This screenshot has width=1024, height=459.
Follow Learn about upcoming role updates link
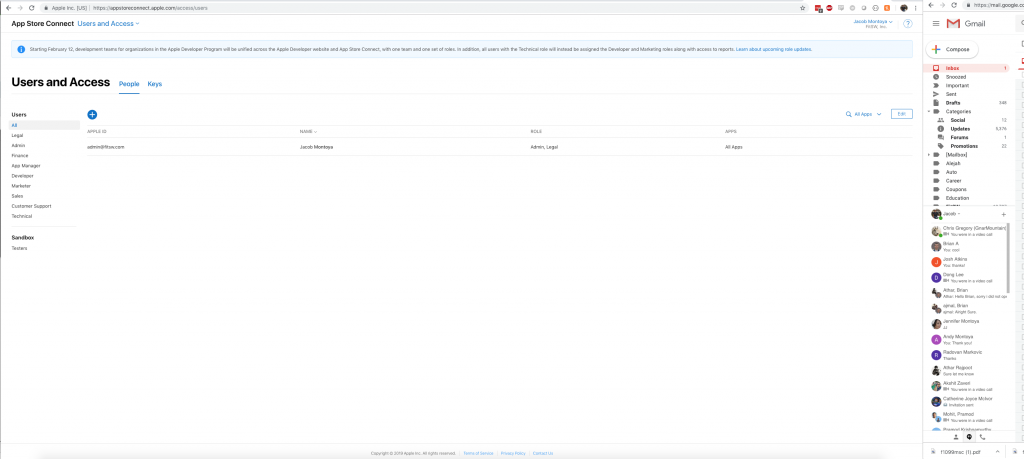[774, 49]
